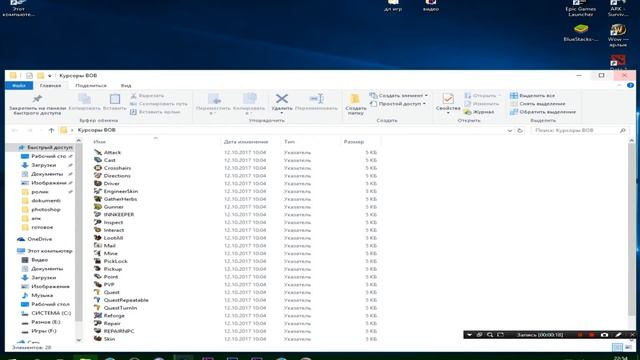Click the Копировать ribbon icon
Image resolution: width=640 pixels, height=360 pixels.
(84, 99)
